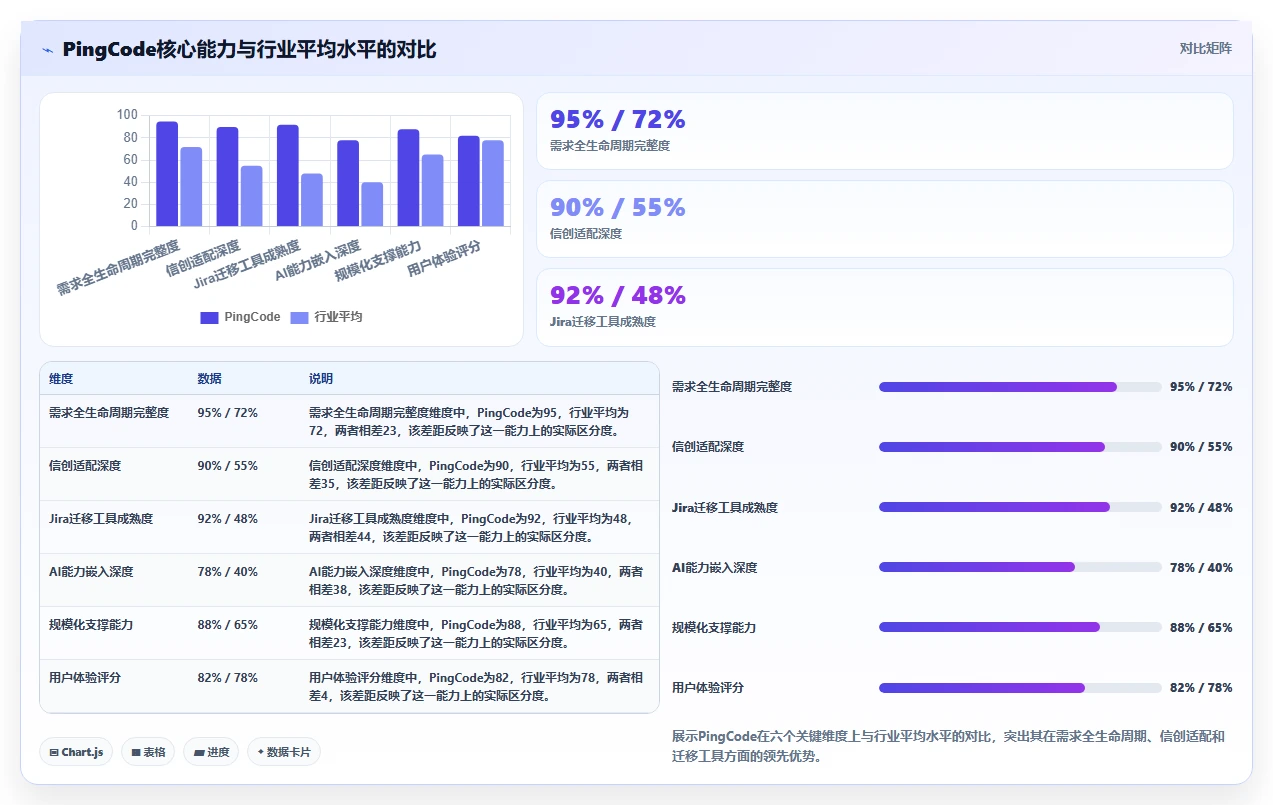This screenshot has height=805, width=1273.
Task: Click the table description mentioning 两者相差35
Action: (x=476, y=475)
